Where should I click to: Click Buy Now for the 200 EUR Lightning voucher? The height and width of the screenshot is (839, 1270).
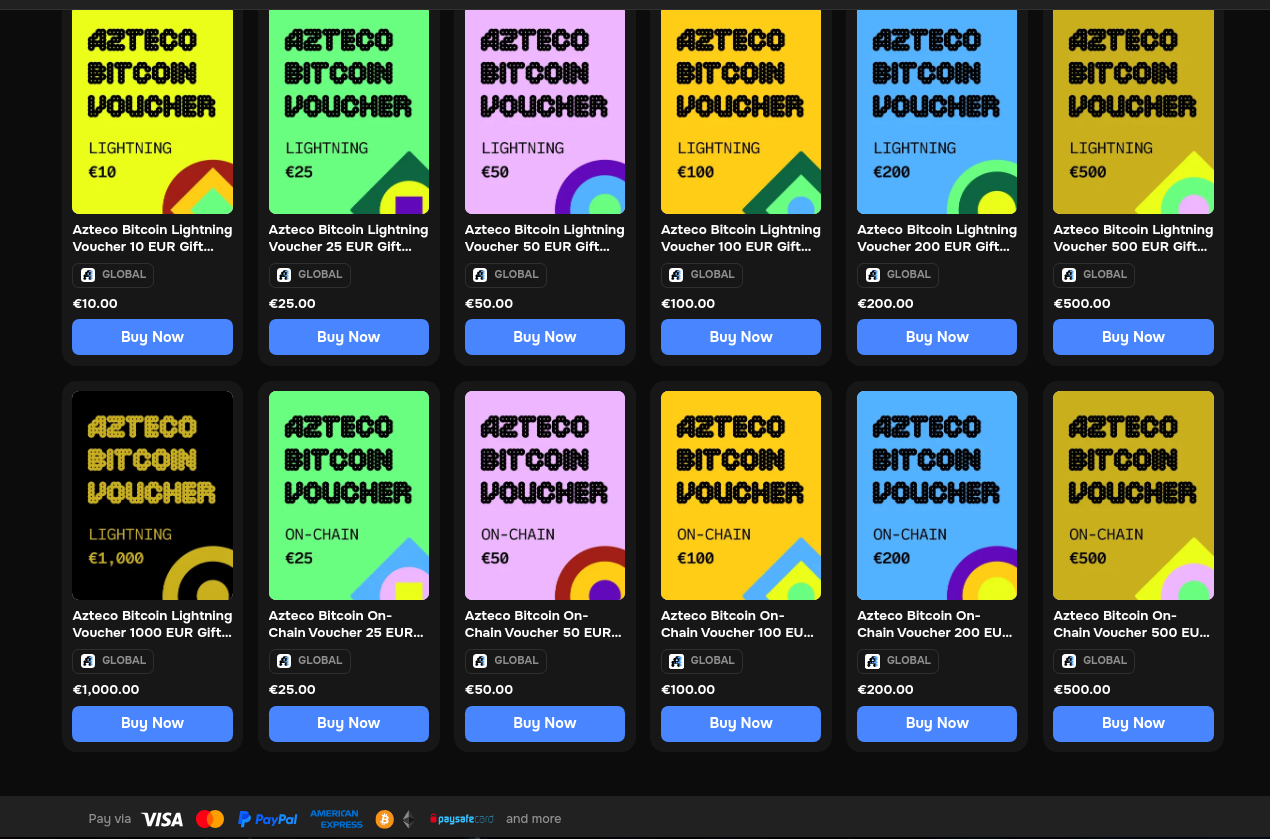[936, 337]
